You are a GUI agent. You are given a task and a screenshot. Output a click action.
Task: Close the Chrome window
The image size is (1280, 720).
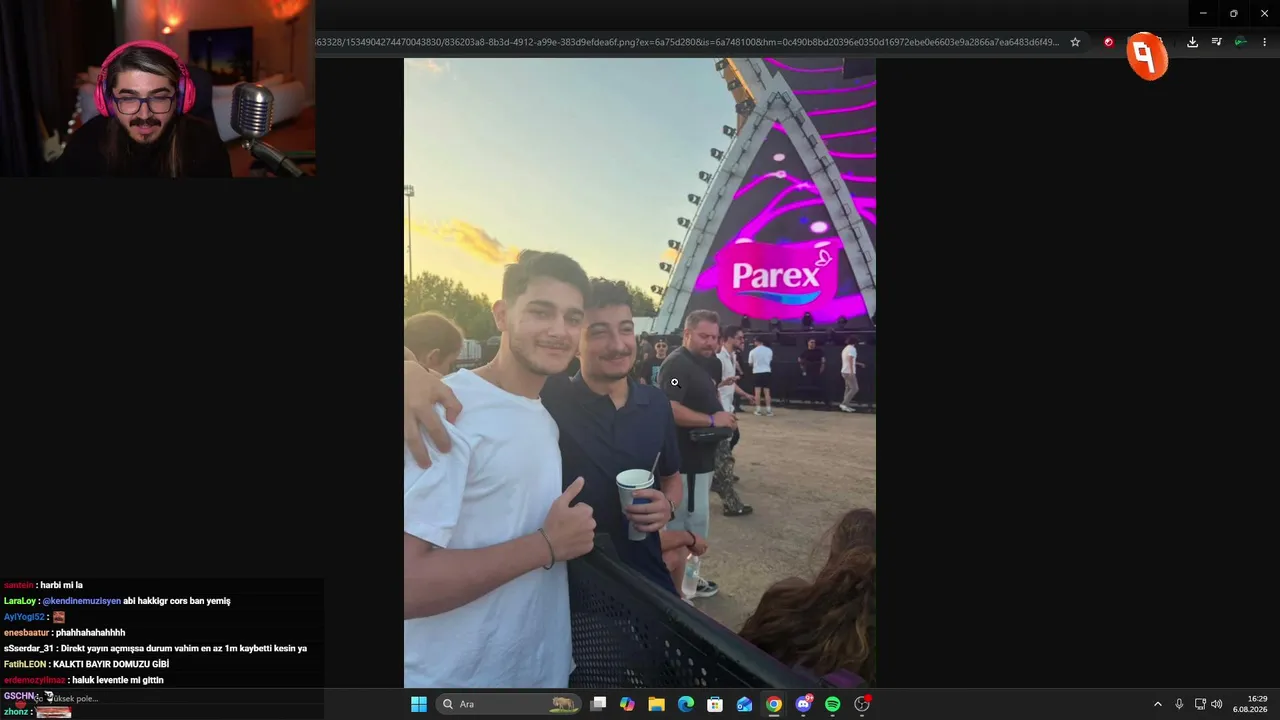tap(1264, 13)
